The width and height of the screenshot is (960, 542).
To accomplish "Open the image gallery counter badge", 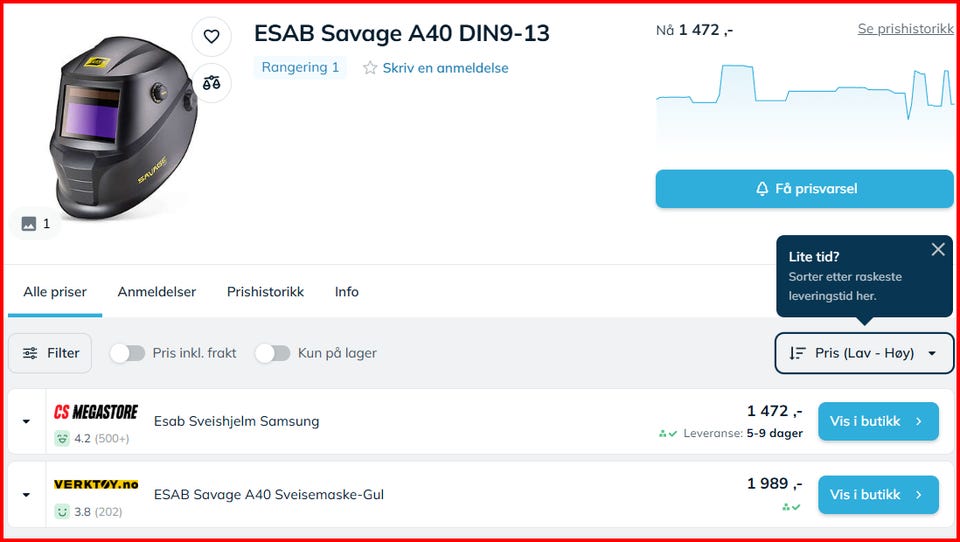I will point(36,224).
